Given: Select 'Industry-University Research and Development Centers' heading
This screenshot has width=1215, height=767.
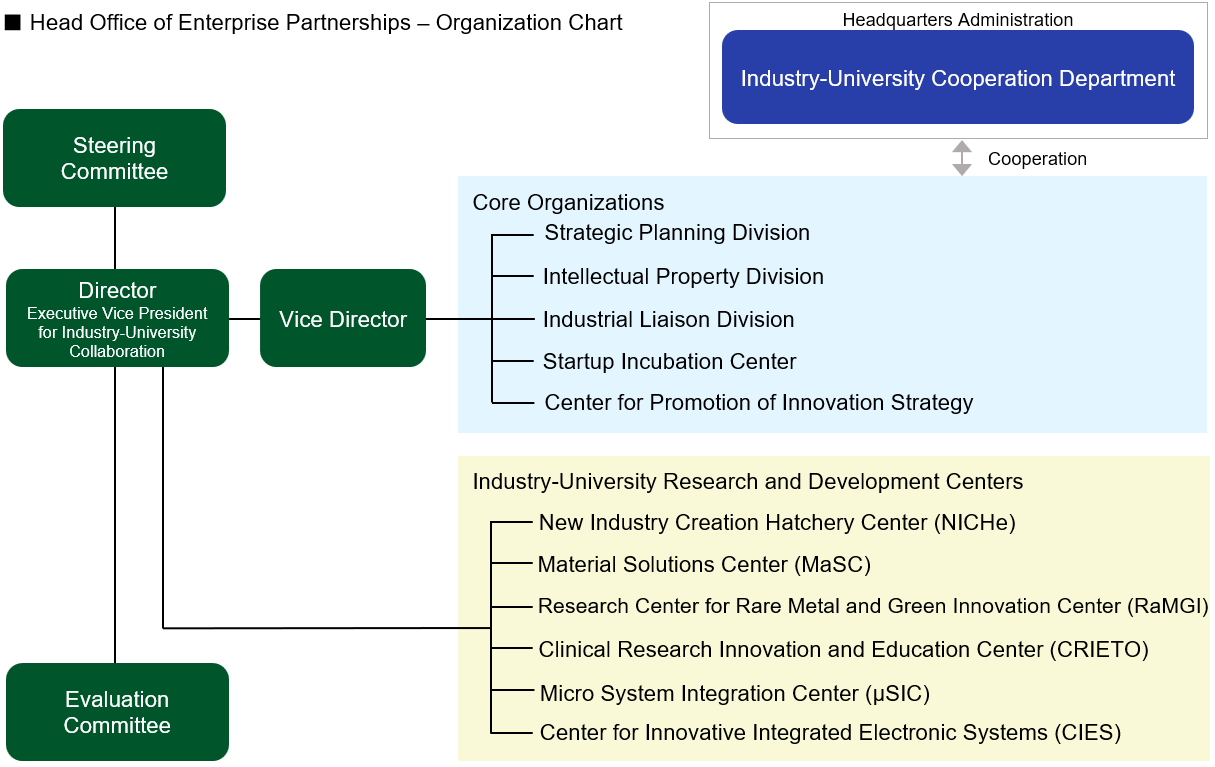Looking at the screenshot, I should [748, 482].
